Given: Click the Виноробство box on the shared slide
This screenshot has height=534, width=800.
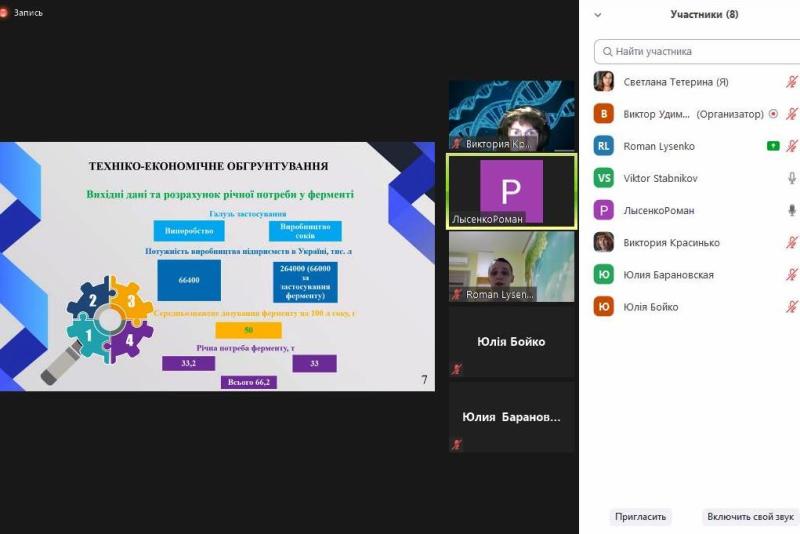Looking at the screenshot, I should (x=189, y=231).
